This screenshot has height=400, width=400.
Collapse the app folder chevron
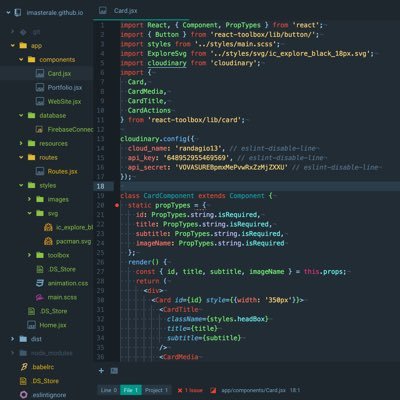[13, 46]
